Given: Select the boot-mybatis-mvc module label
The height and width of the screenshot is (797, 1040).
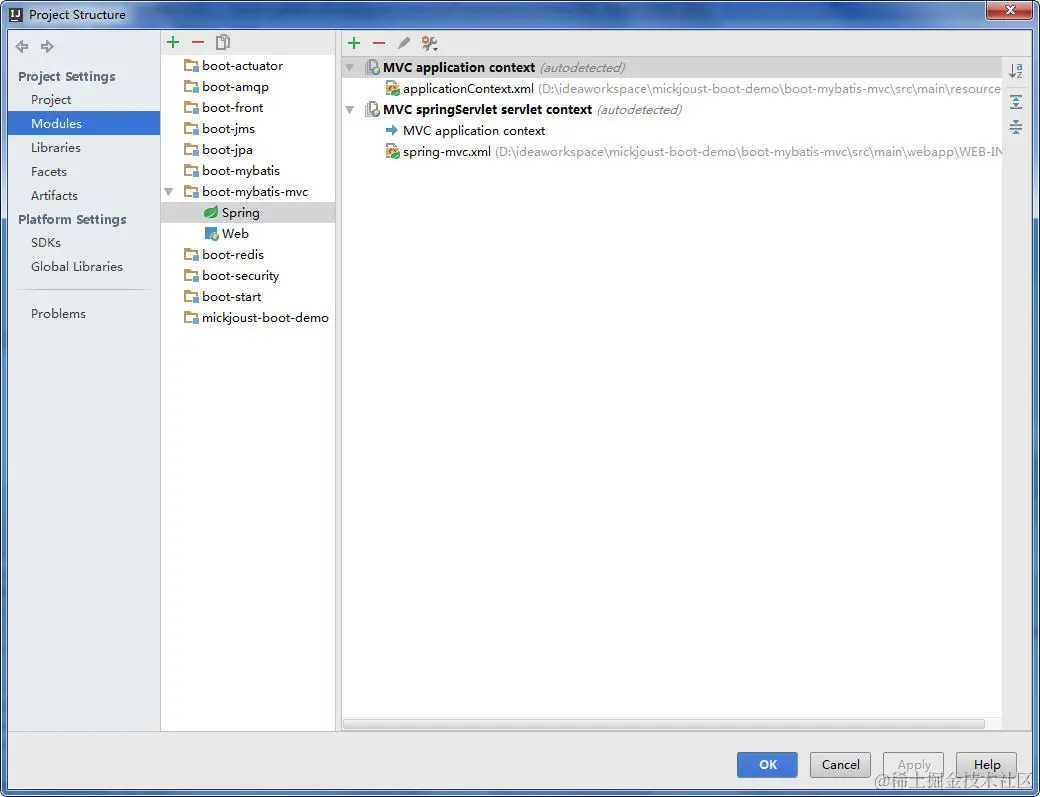Looking at the screenshot, I should click(255, 192).
